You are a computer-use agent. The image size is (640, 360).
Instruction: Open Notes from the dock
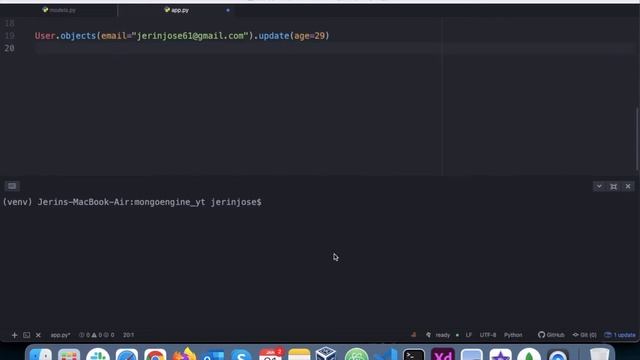click(x=299, y=355)
